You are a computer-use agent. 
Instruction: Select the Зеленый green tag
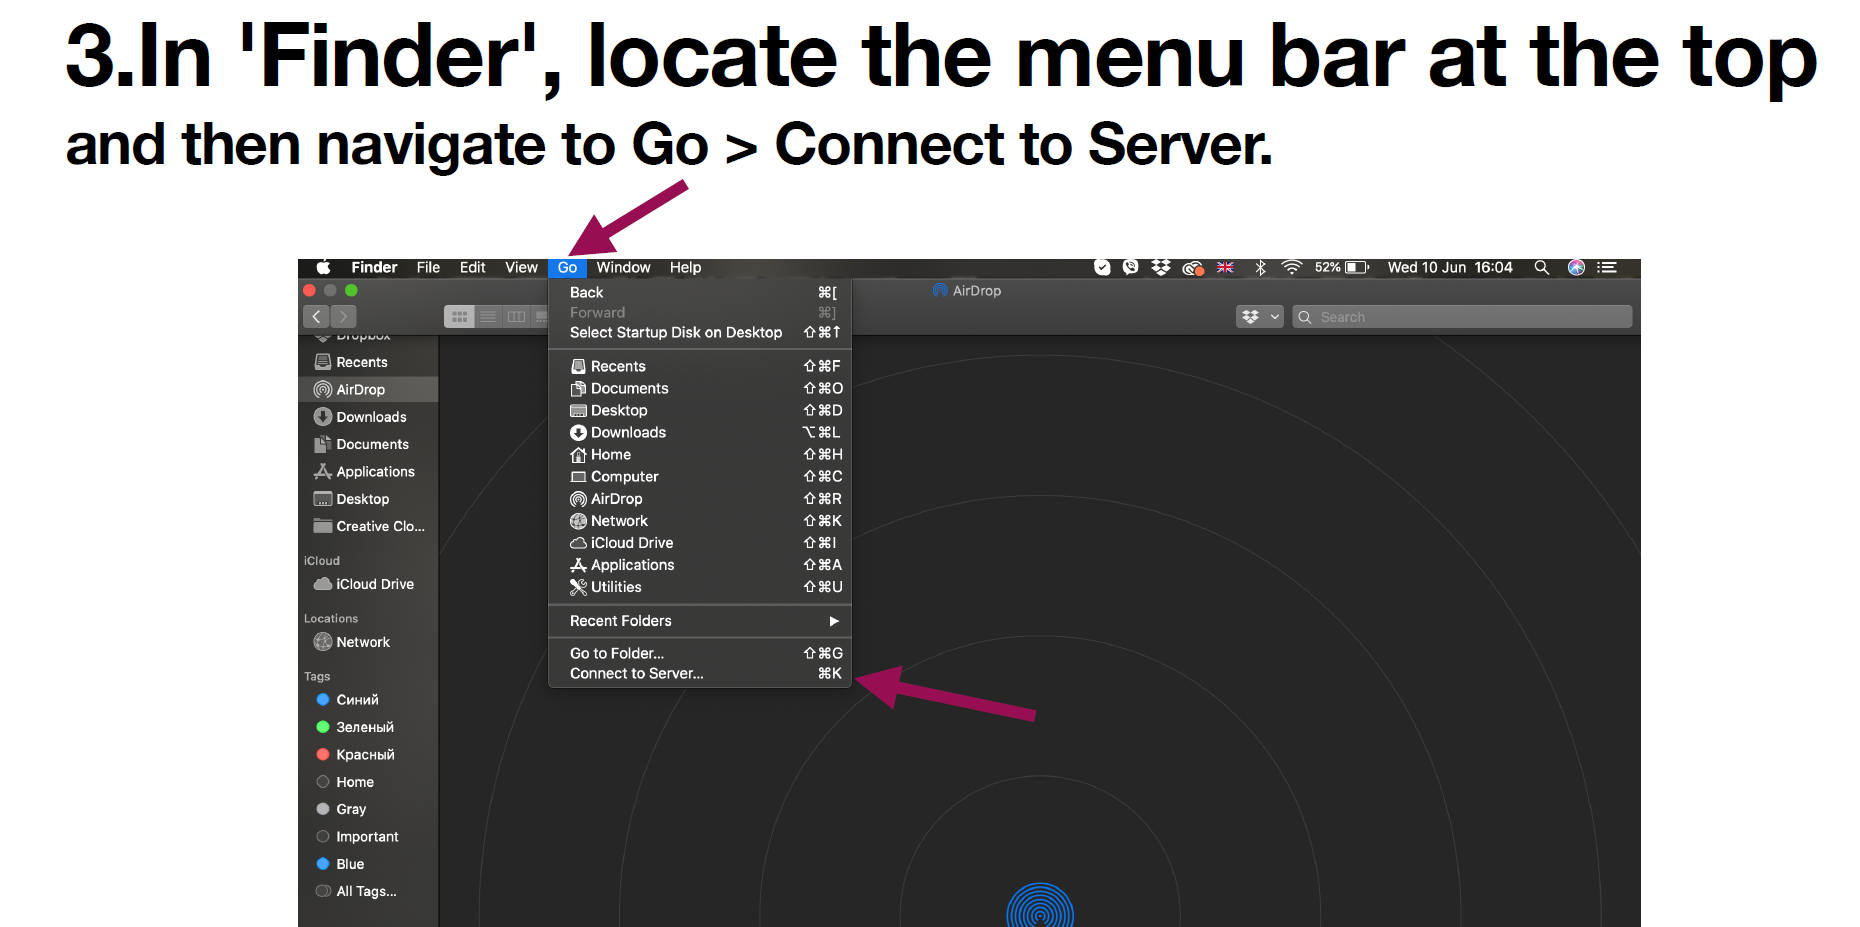point(368,727)
